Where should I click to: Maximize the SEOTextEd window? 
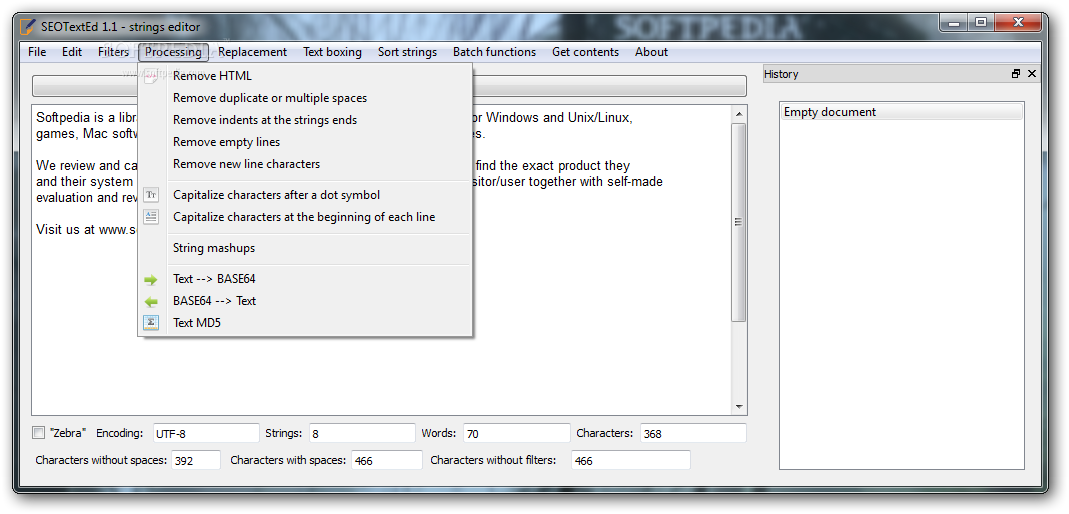pos(981,23)
